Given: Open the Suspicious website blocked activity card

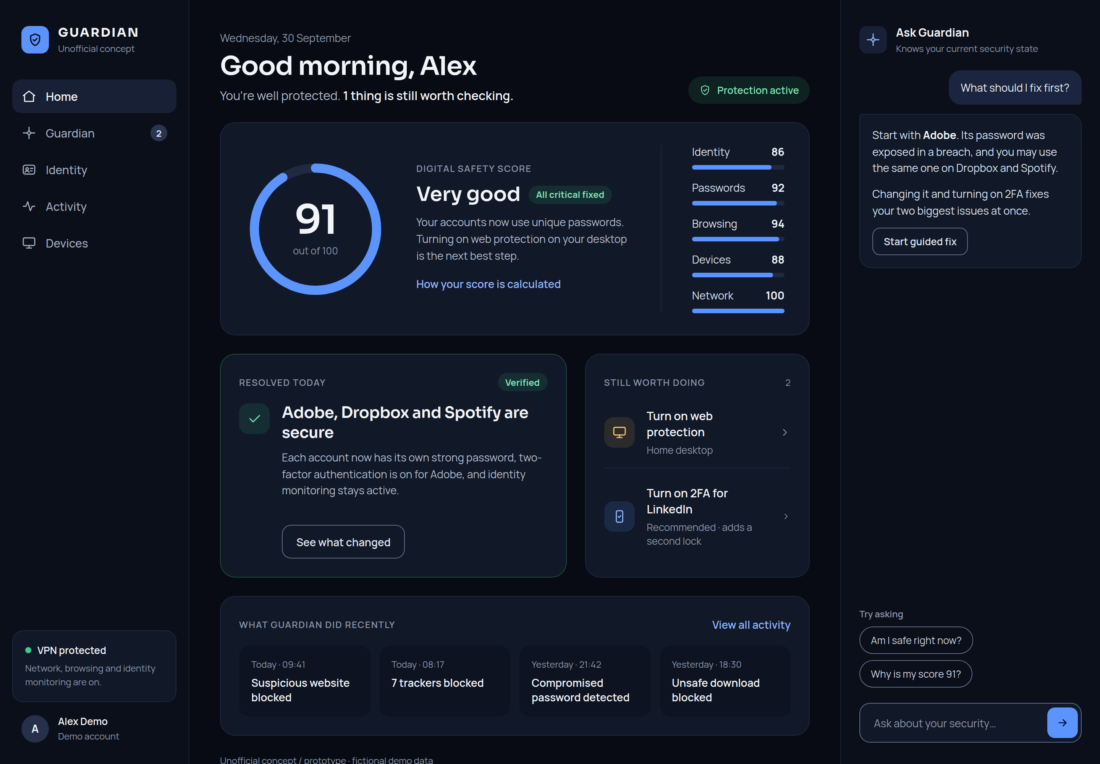Looking at the screenshot, I should click(304, 681).
